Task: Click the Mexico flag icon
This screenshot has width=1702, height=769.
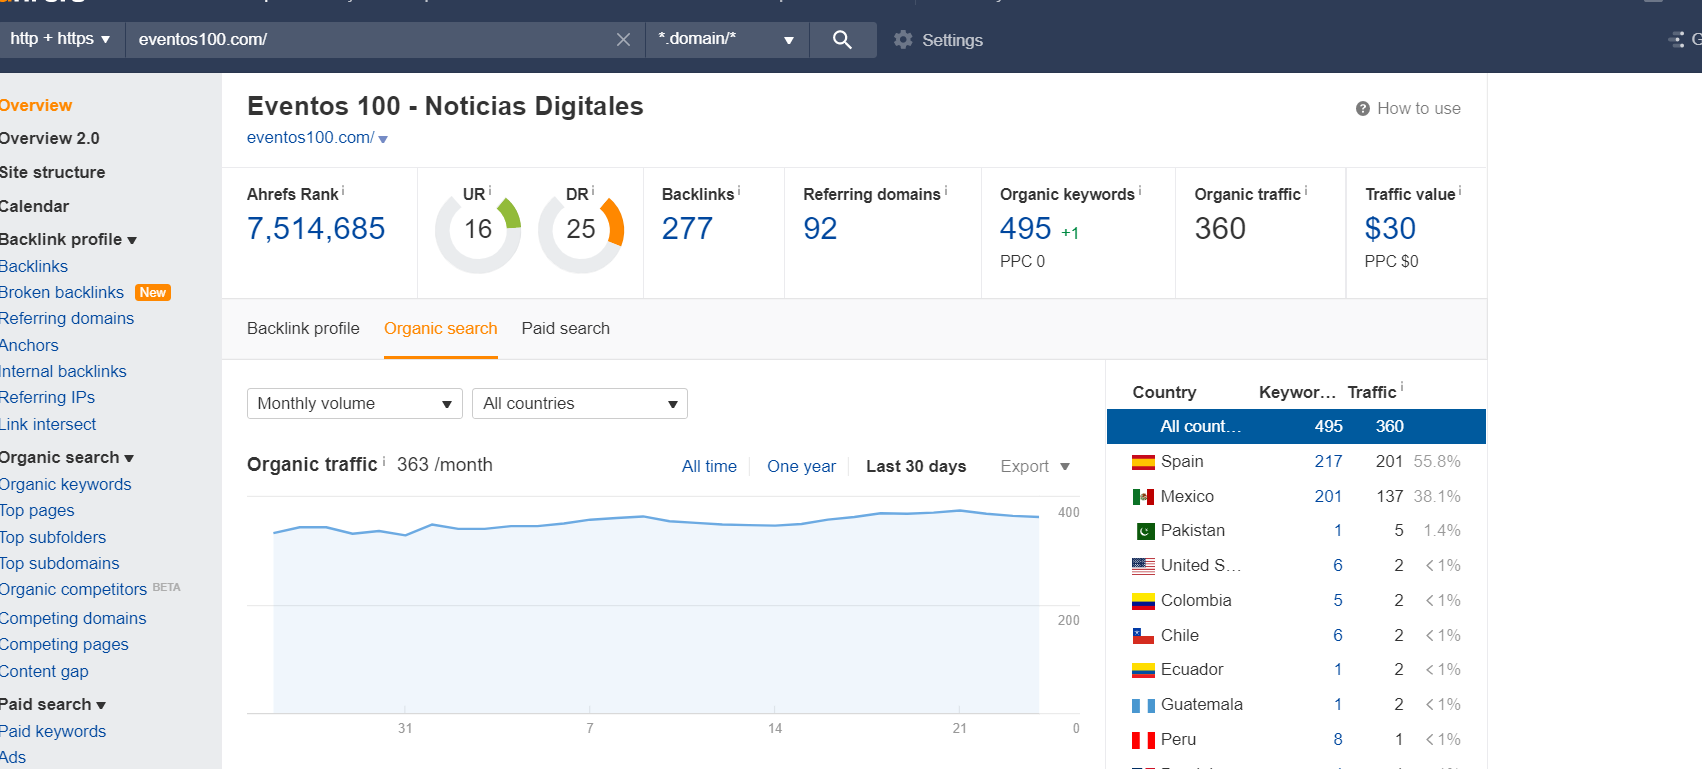Action: tap(1143, 497)
